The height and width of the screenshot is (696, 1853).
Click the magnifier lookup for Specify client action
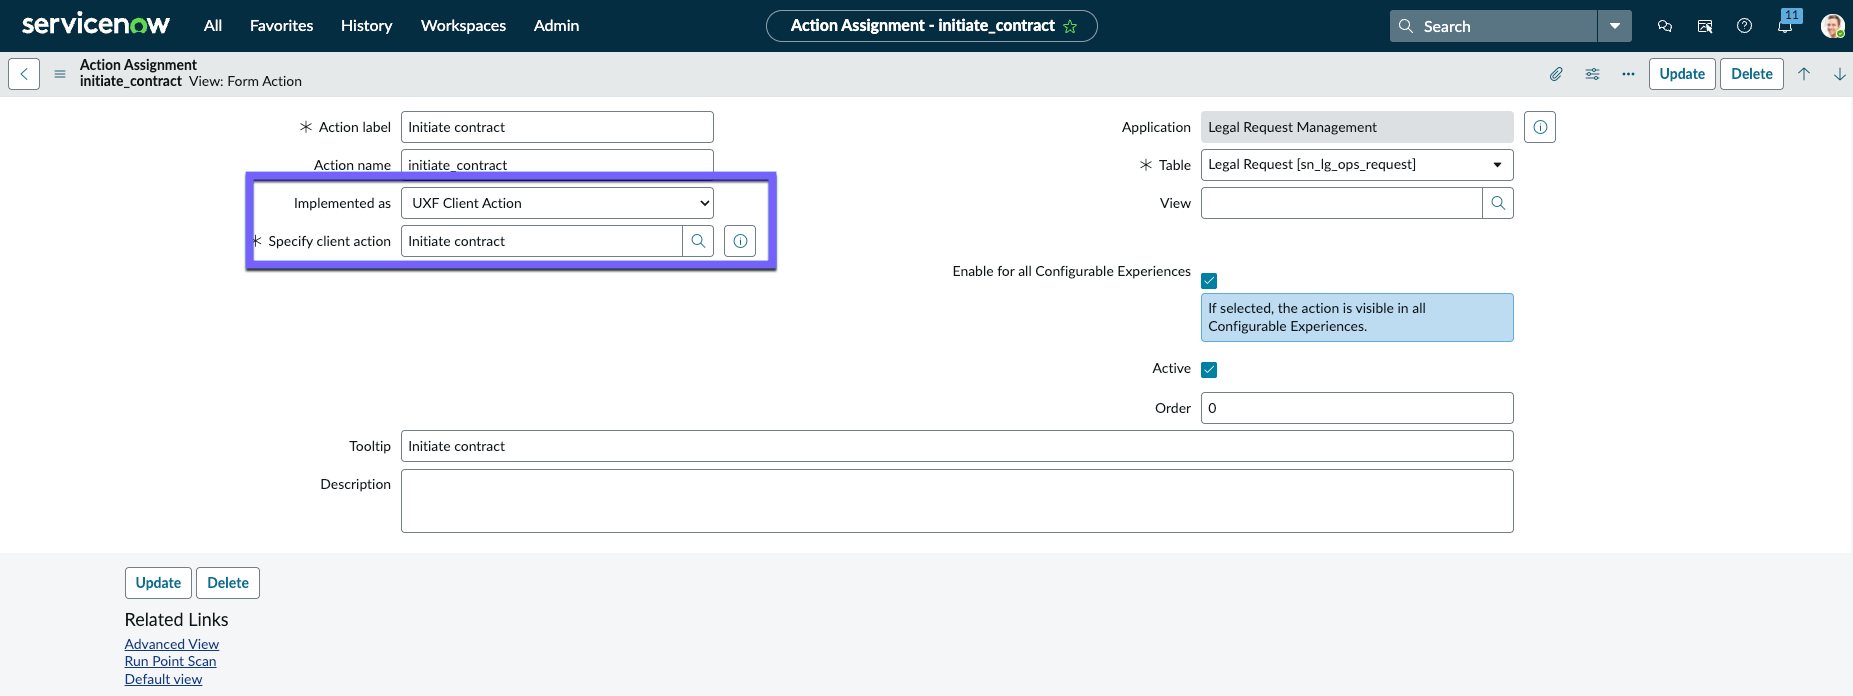[x=698, y=241]
